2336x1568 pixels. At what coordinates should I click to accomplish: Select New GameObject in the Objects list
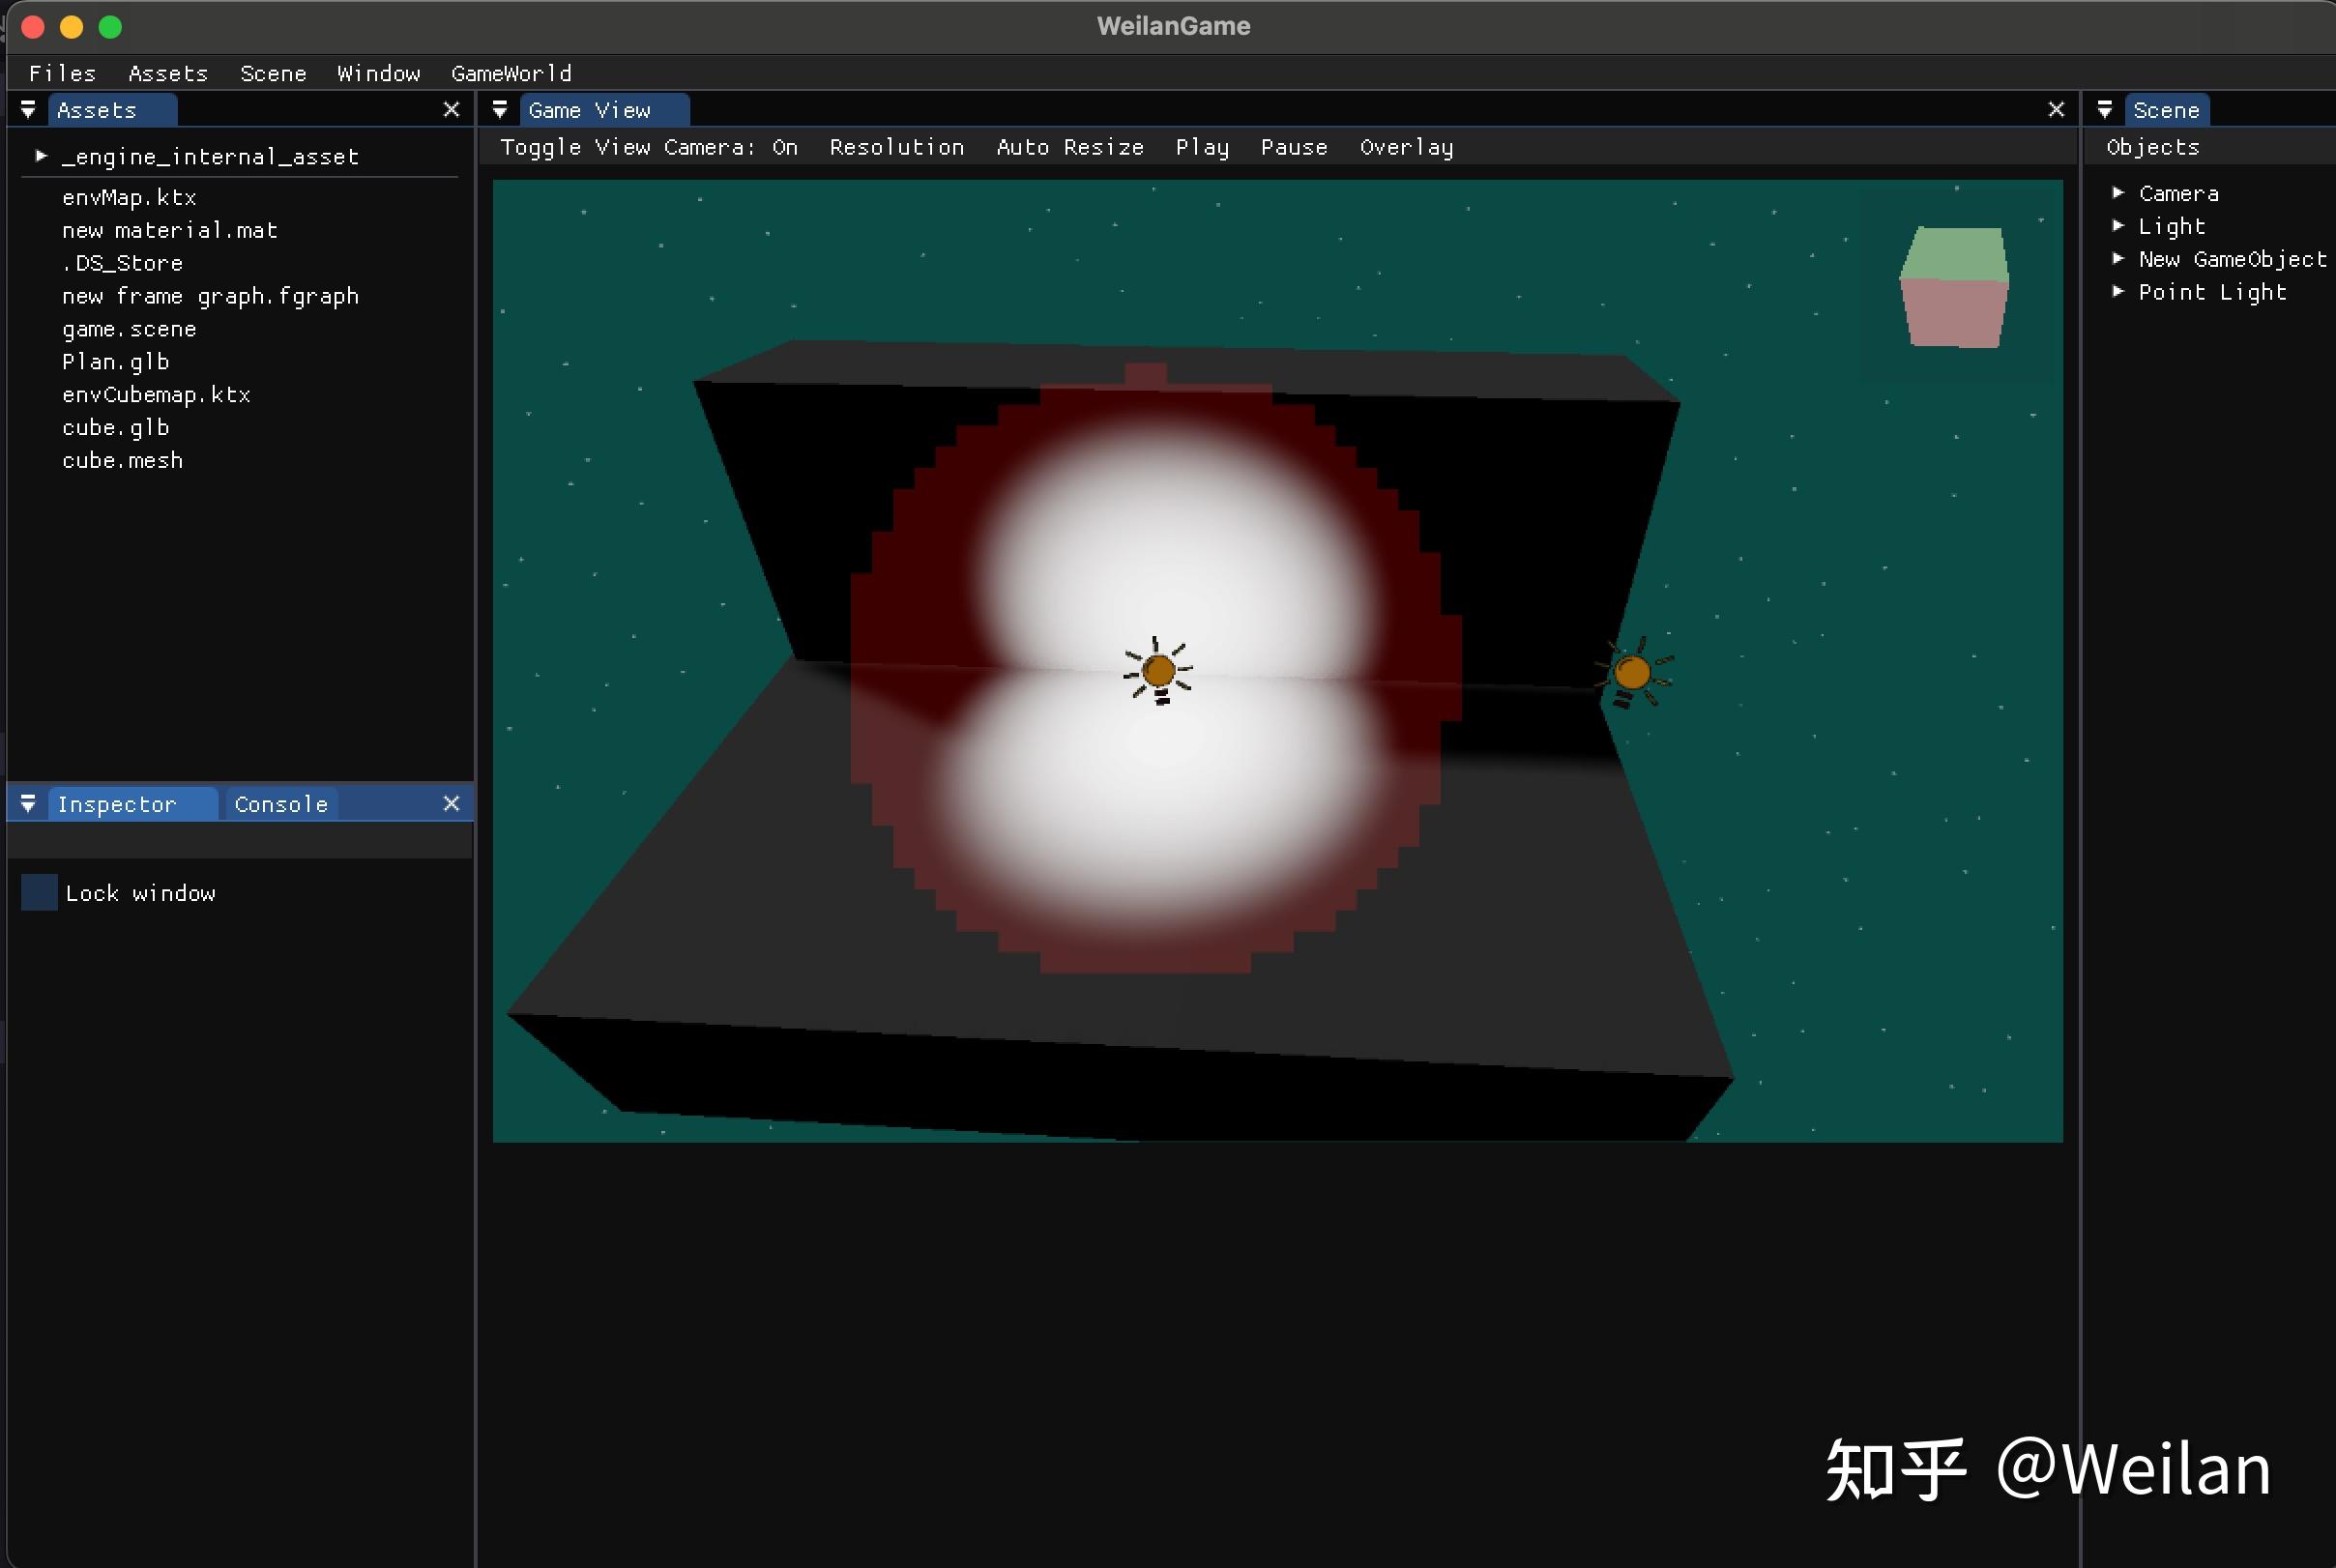point(2233,258)
